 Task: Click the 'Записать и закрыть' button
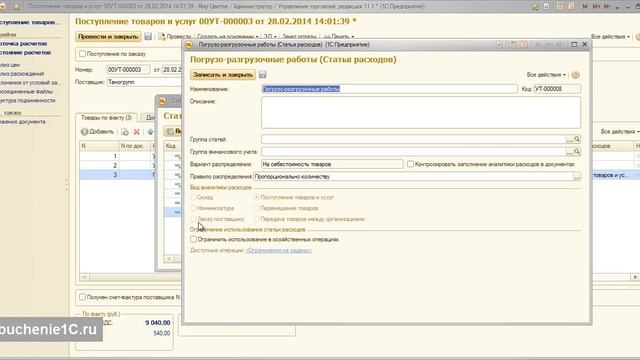pos(223,75)
